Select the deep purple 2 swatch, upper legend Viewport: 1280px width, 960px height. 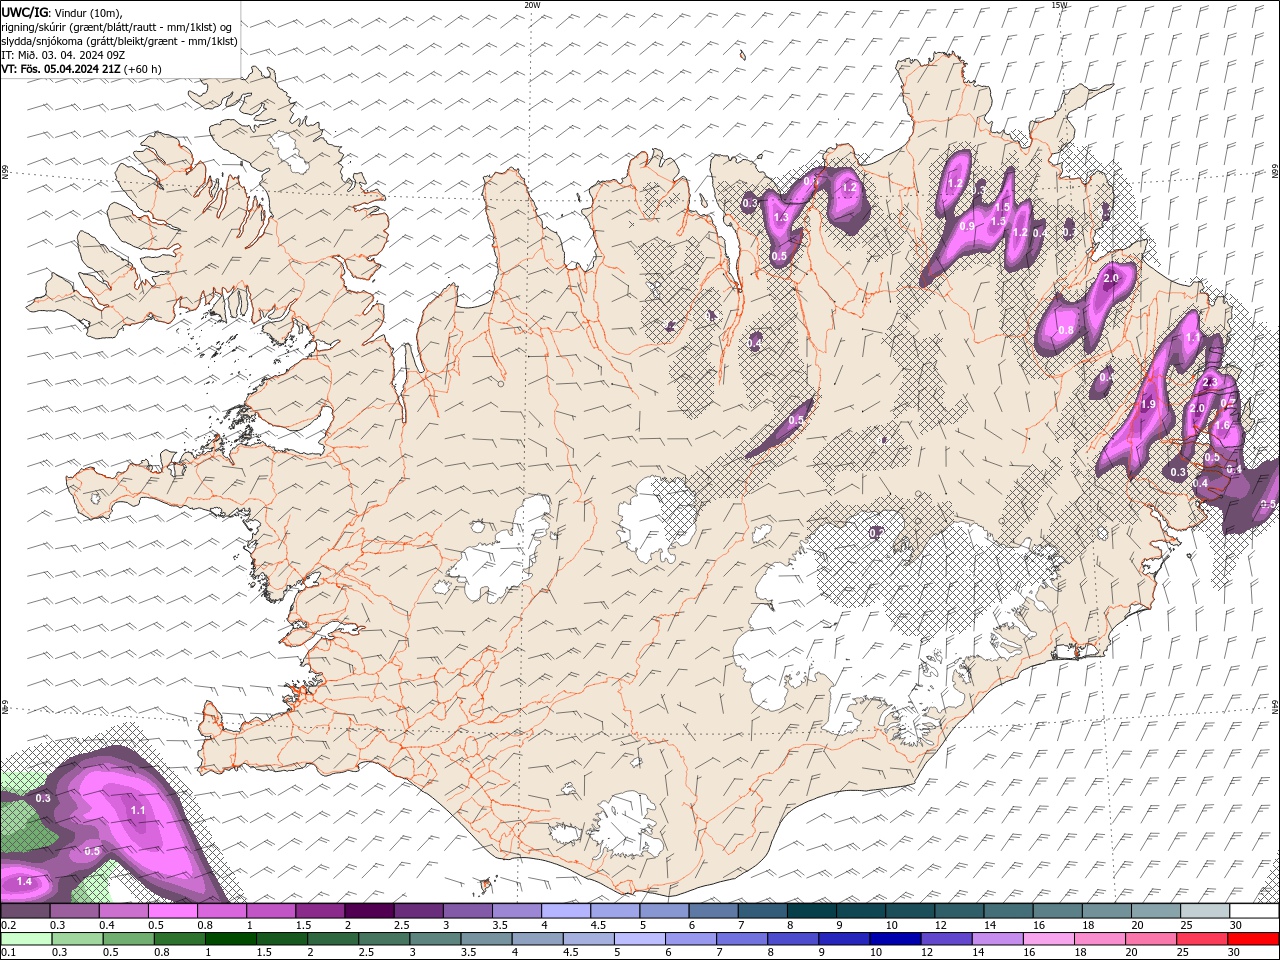[369, 911]
